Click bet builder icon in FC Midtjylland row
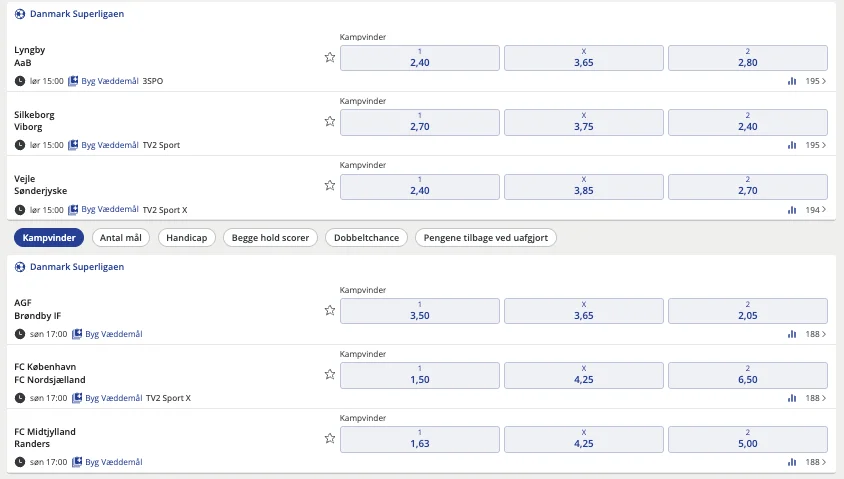 [77, 462]
